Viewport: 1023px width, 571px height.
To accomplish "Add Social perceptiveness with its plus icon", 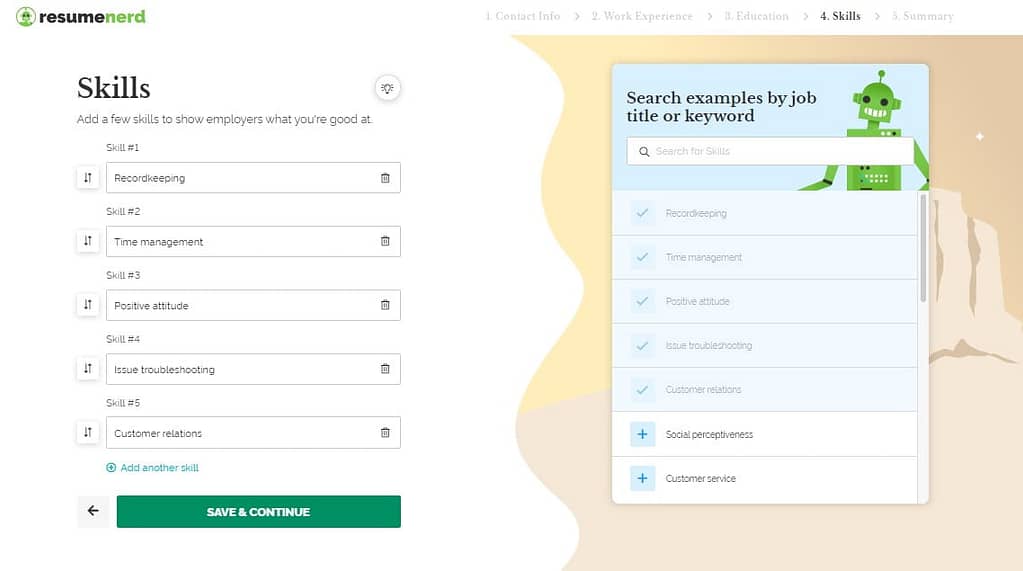I will coord(642,434).
